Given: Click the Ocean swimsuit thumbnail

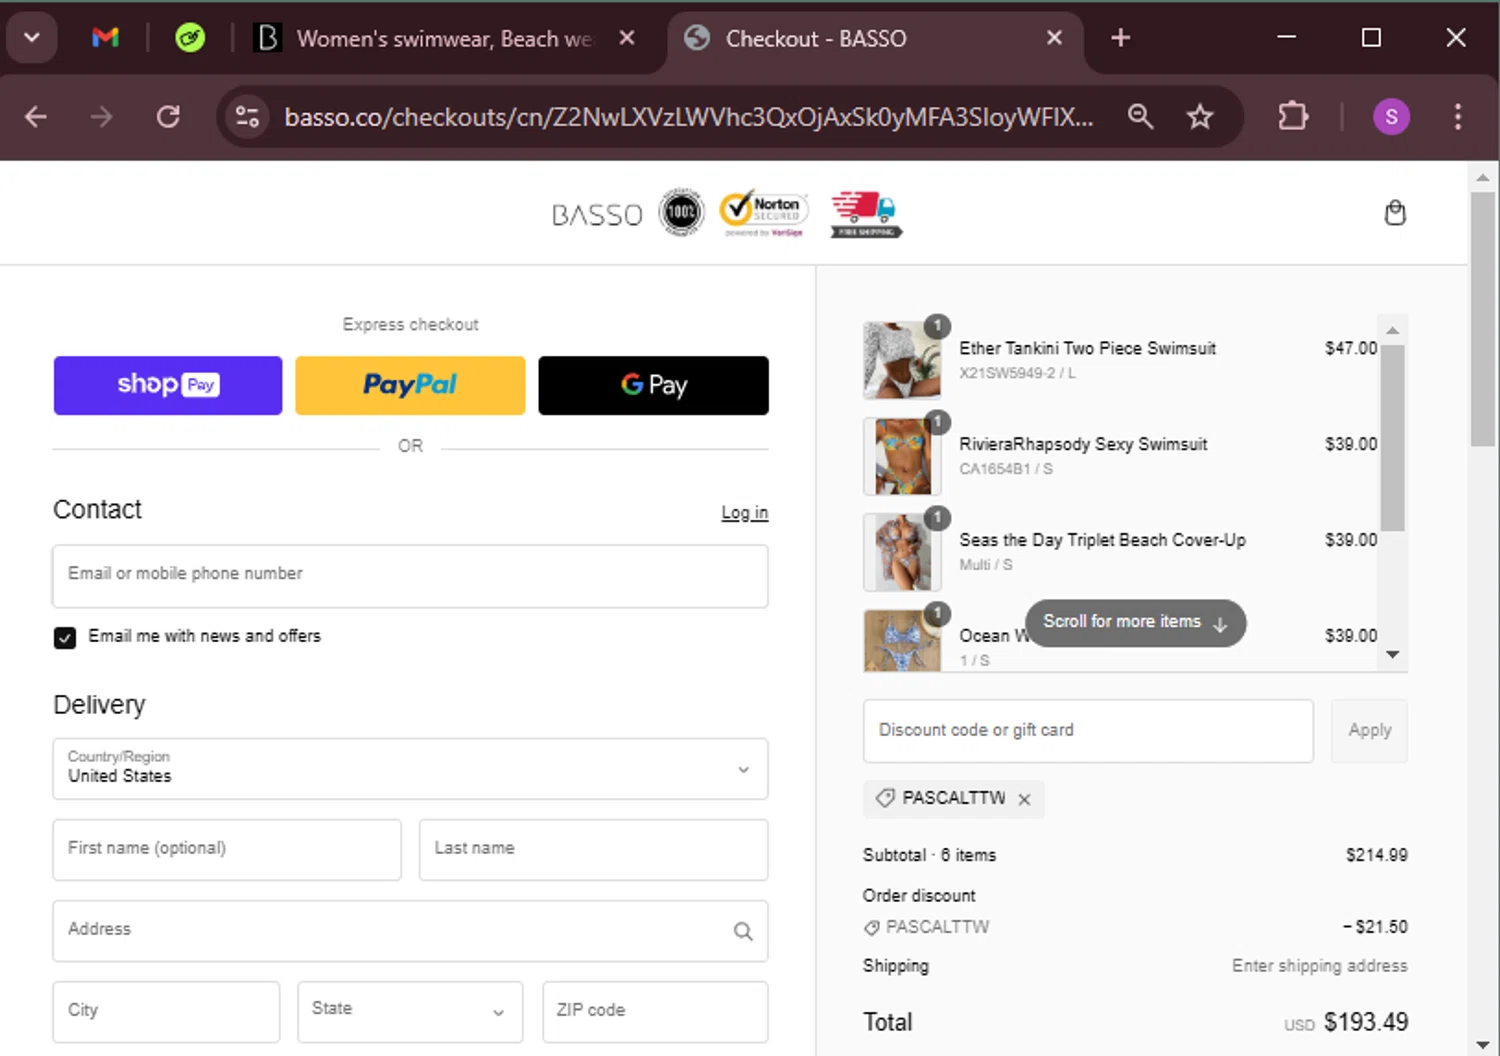Looking at the screenshot, I should [x=902, y=640].
